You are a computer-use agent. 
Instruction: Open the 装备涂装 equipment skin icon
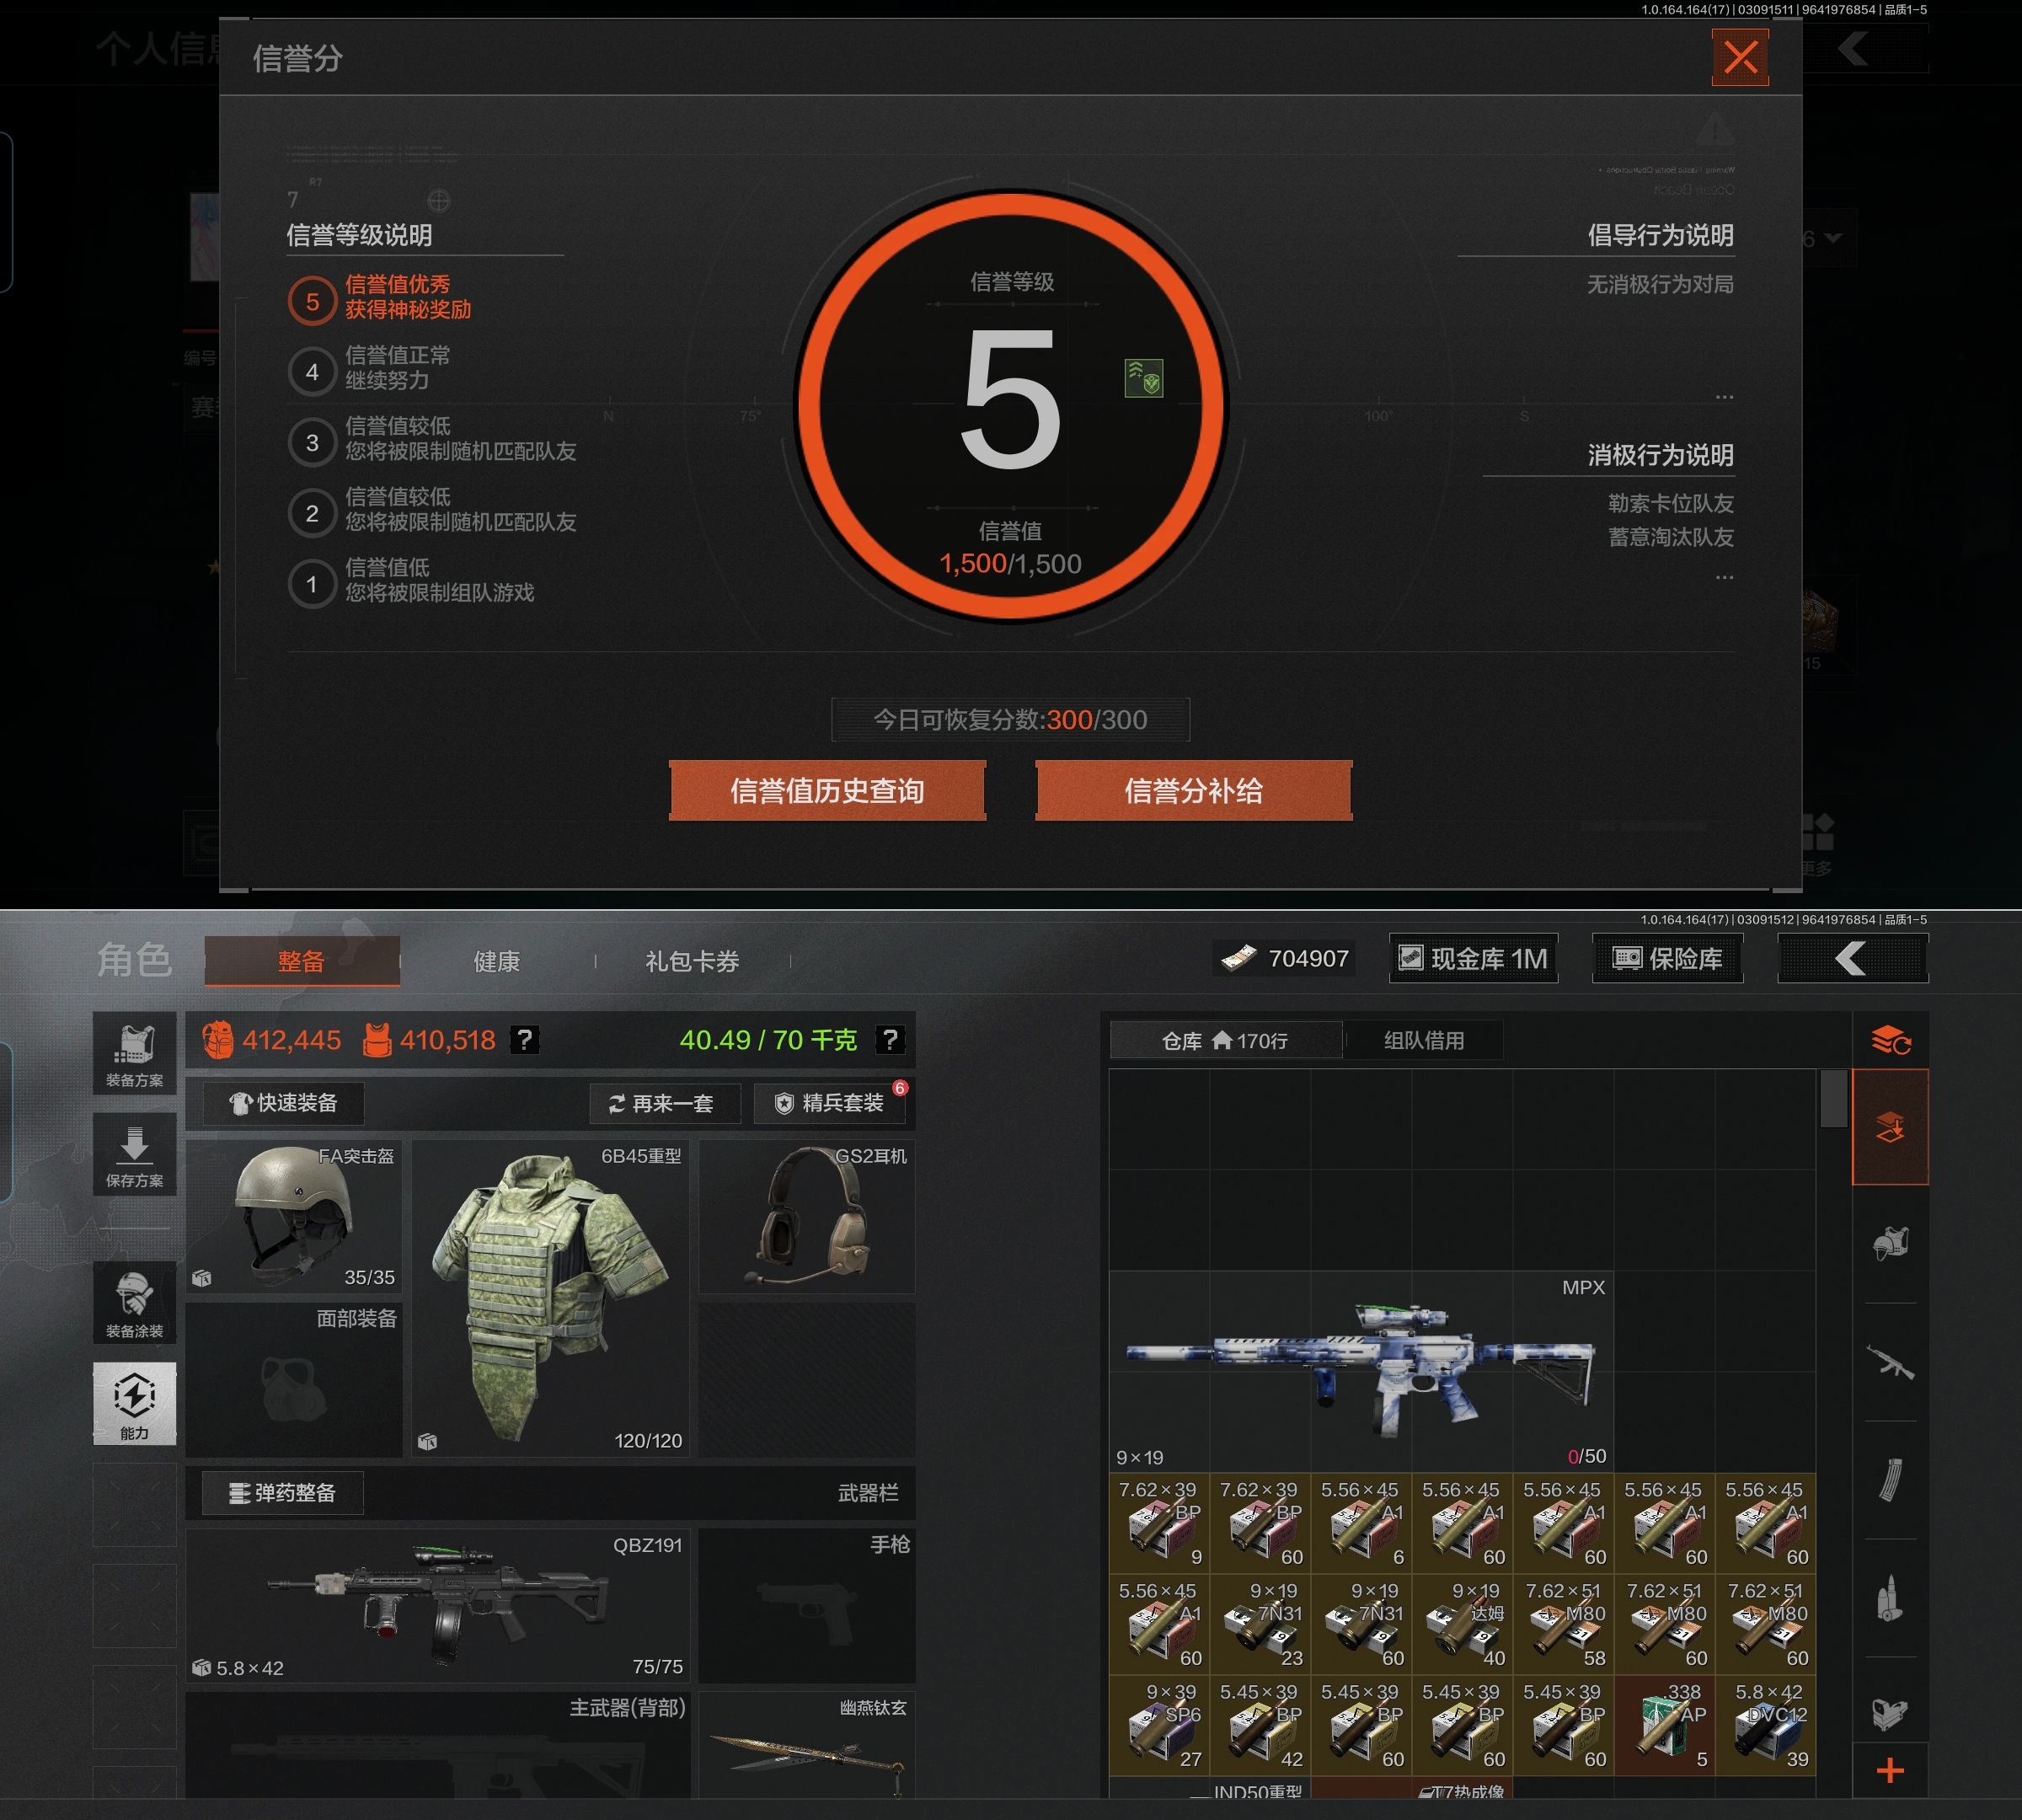[134, 1303]
